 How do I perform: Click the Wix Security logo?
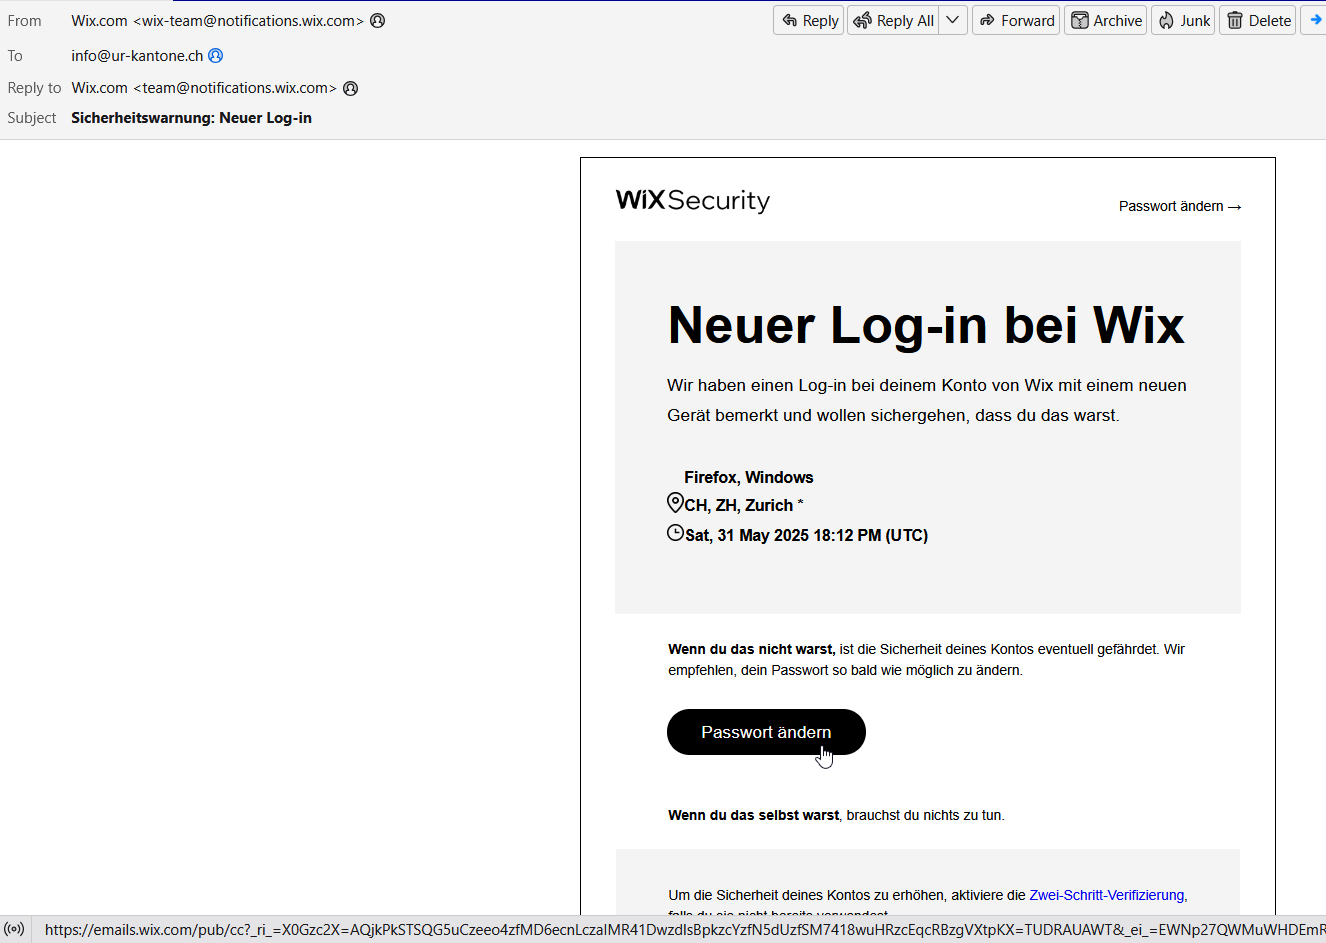click(x=692, y=200)
